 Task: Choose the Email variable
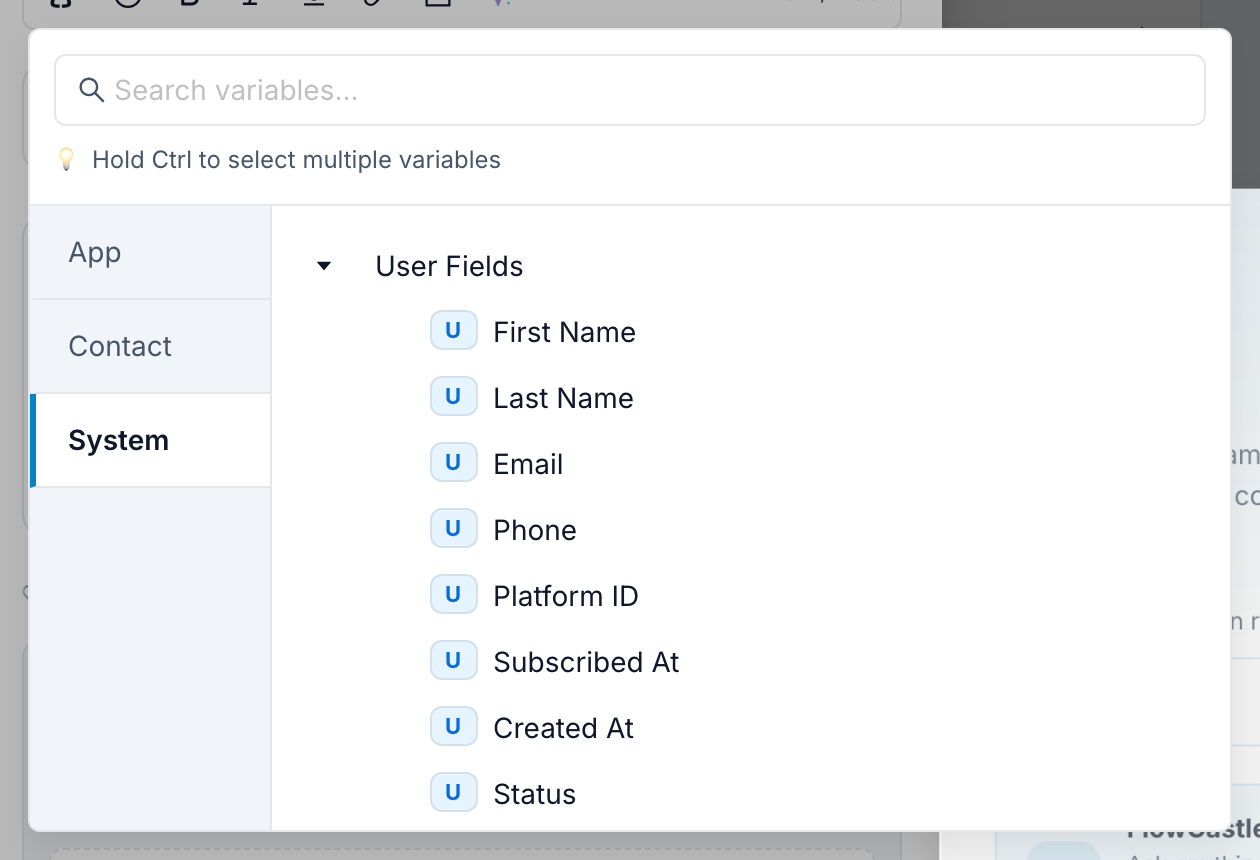pos(528,464)
